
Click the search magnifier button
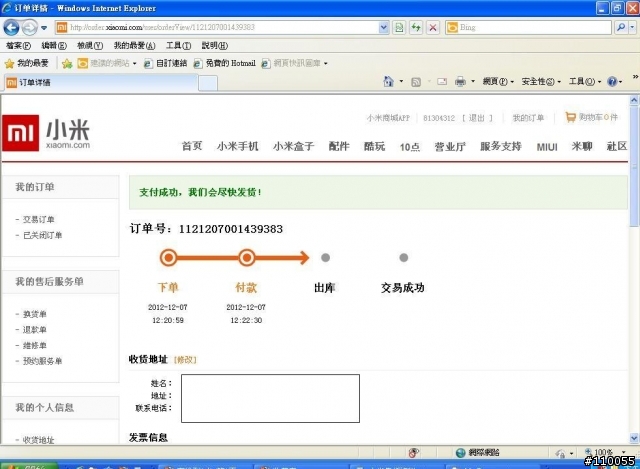point(621,27)
